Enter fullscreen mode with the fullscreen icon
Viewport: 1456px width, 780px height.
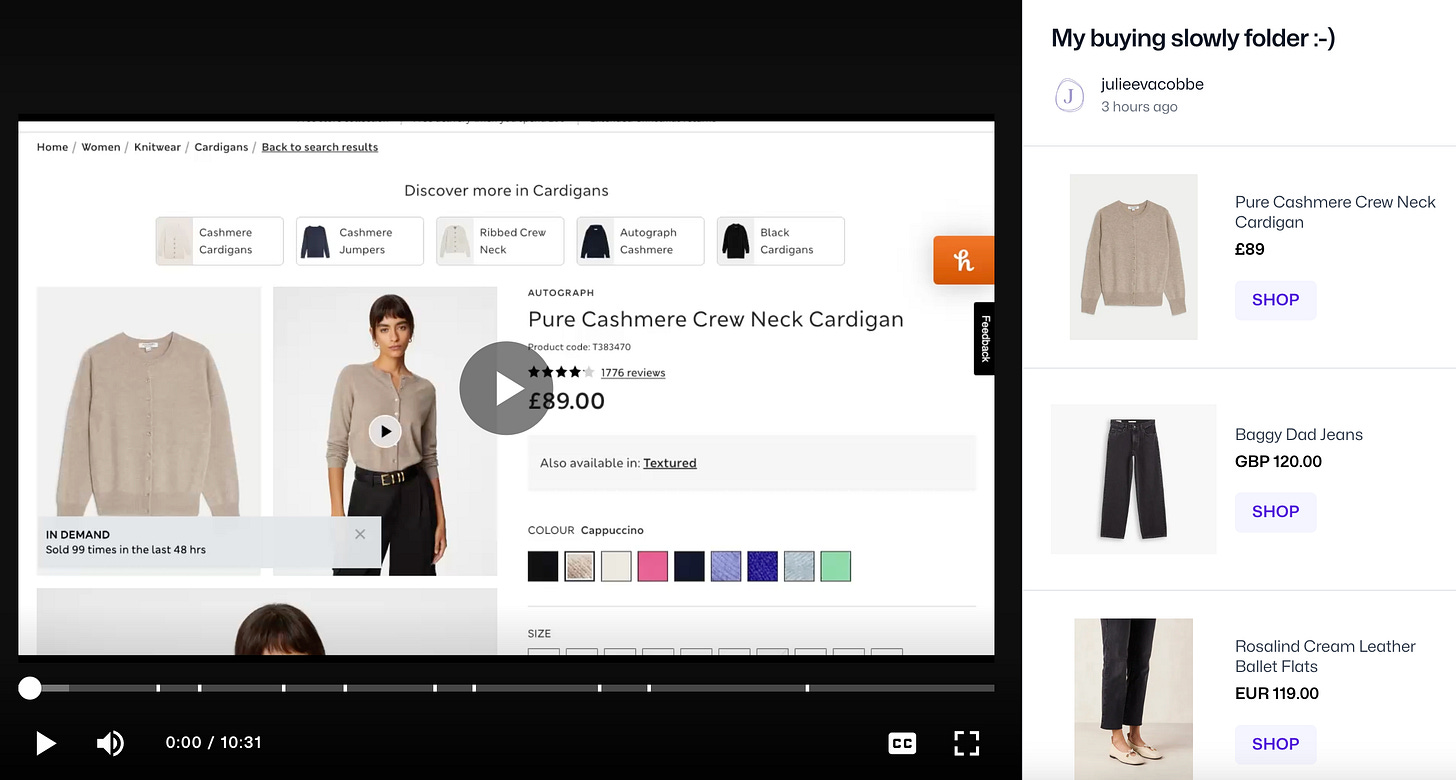pyautogui.click(x=966, y=743)
